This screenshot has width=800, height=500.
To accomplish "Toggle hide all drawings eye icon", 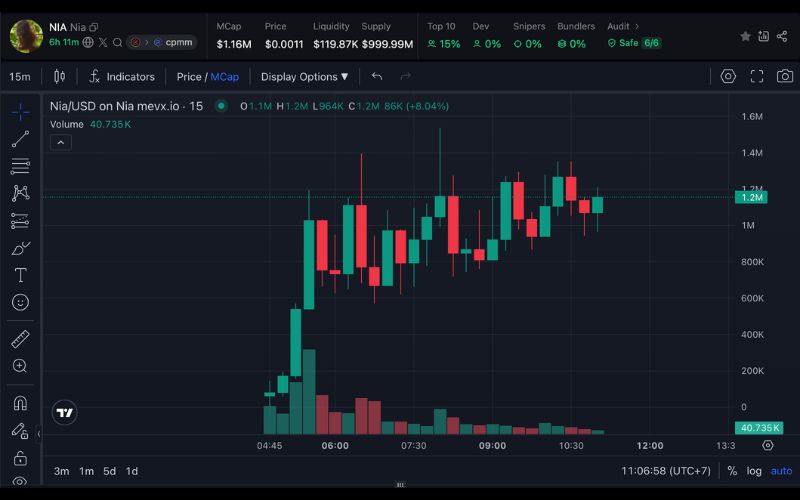I will coord(20,481).
